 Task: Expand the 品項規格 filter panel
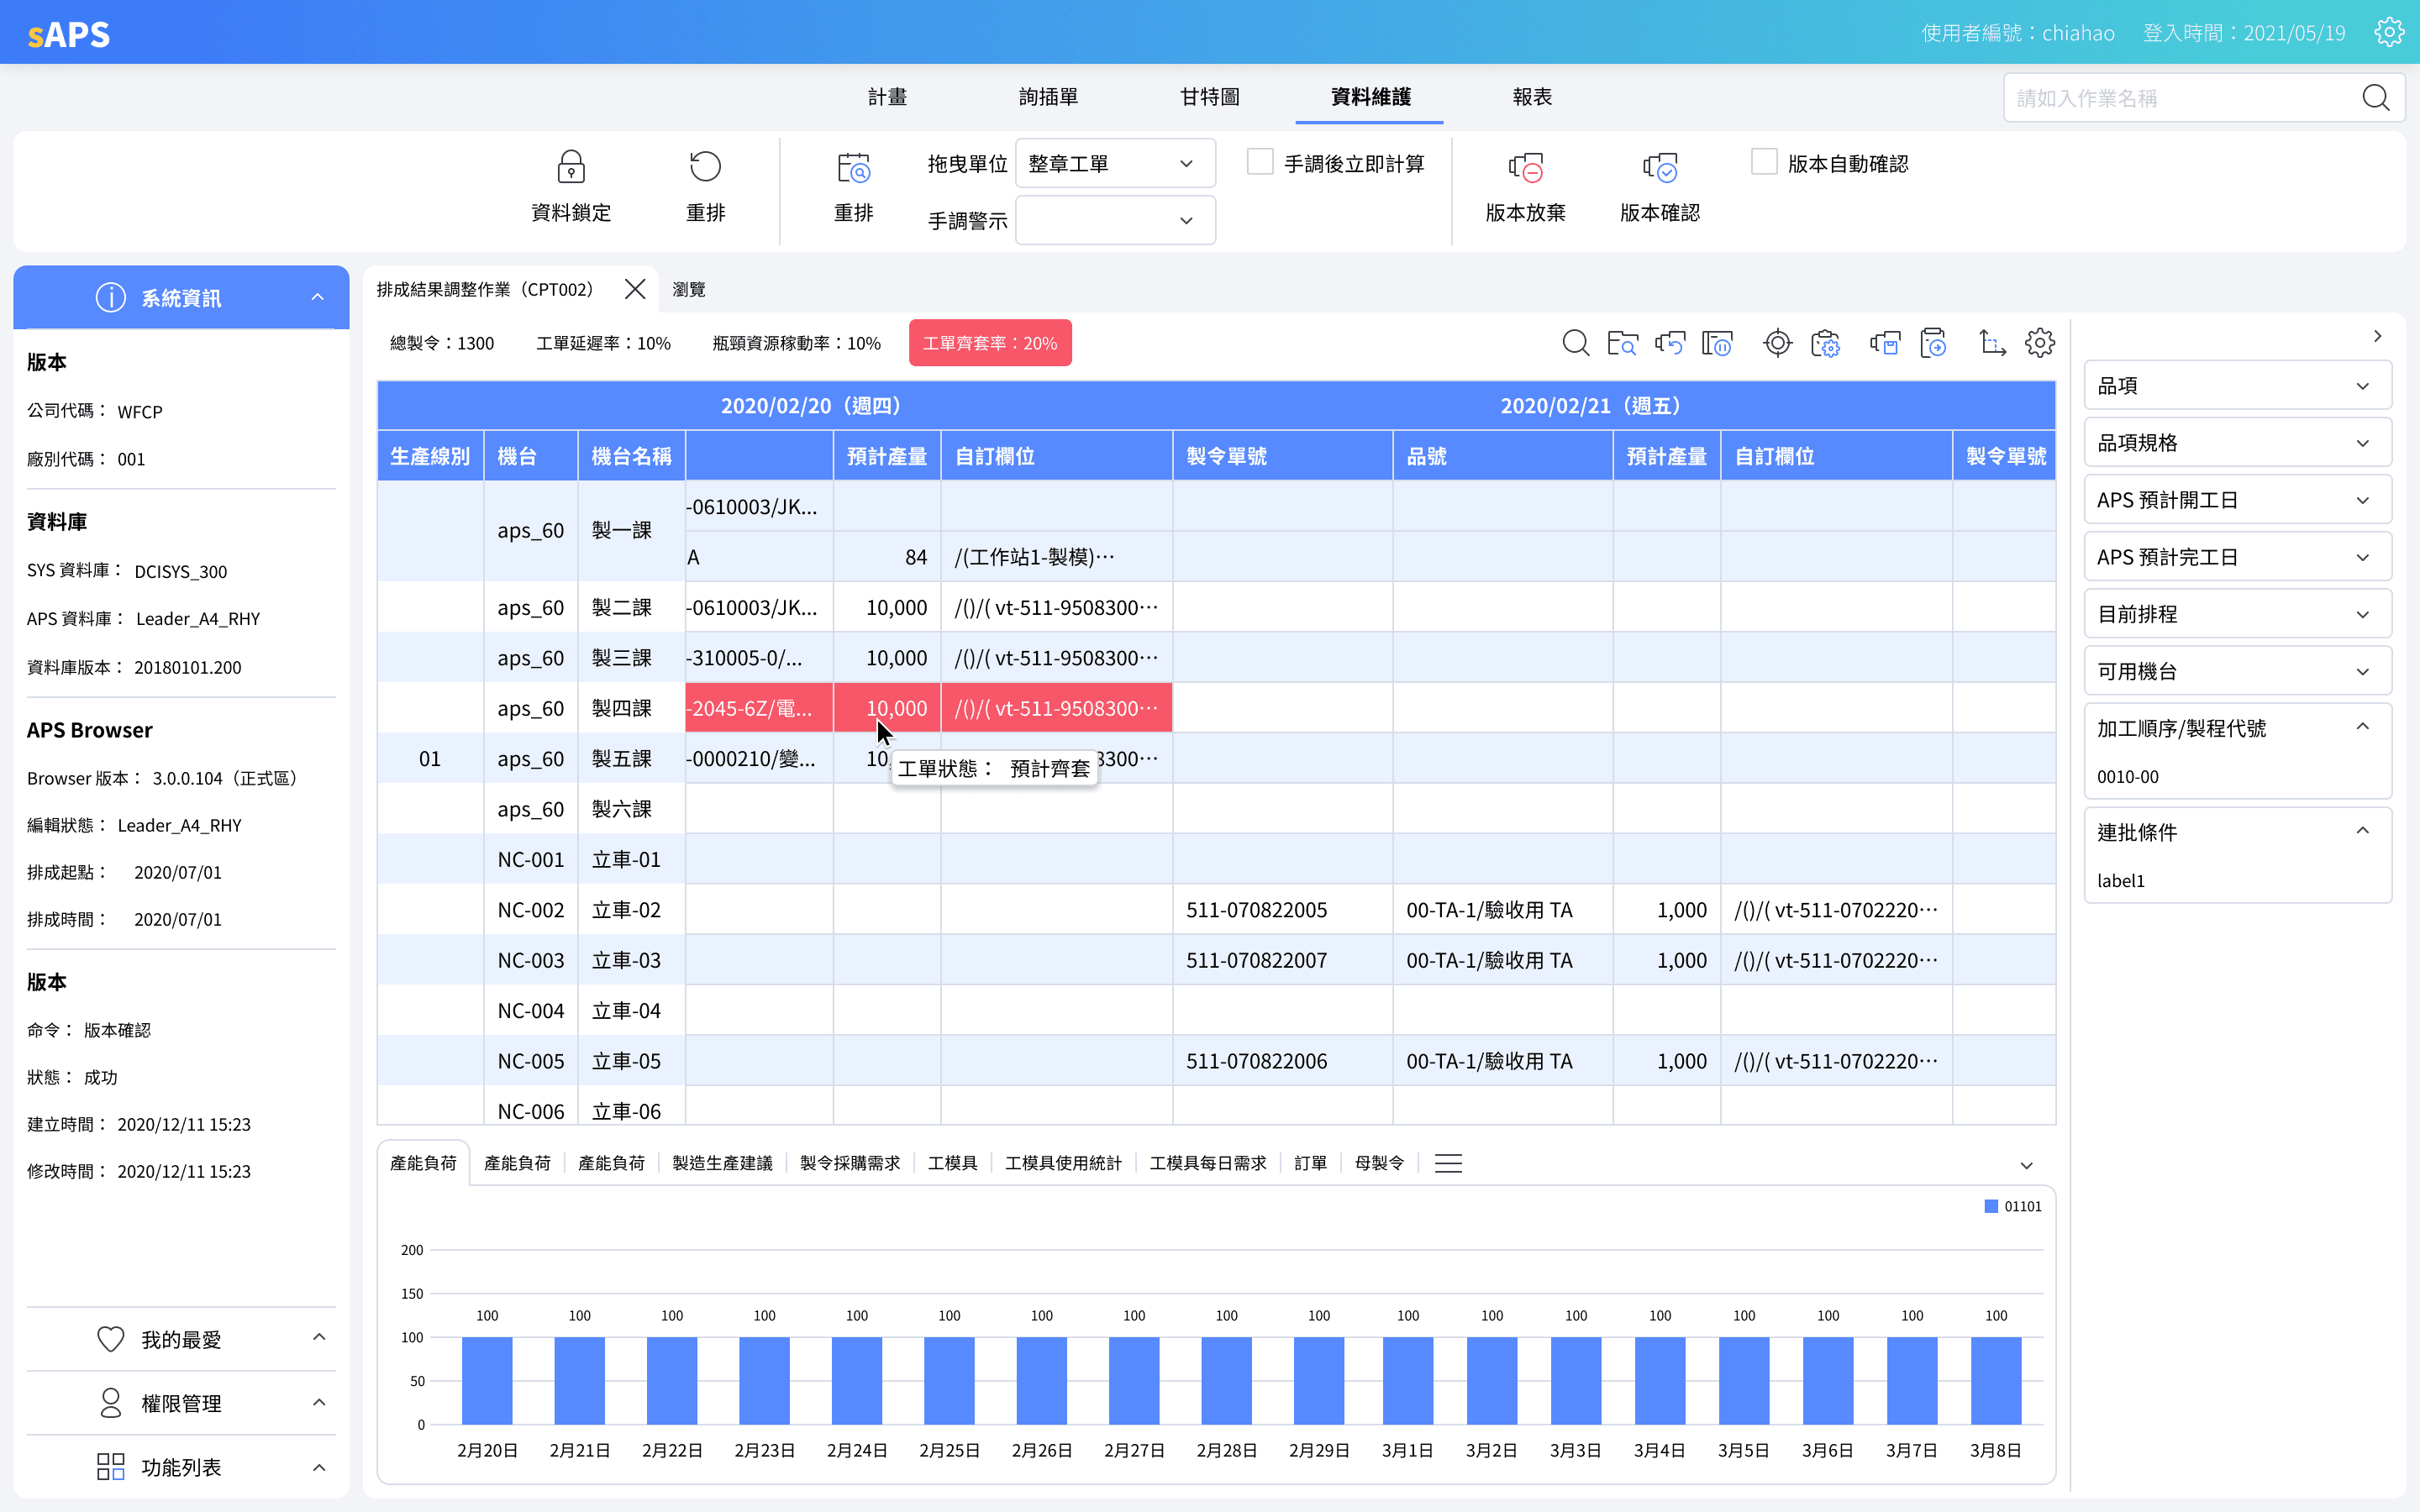click(x=2237, y=443)
